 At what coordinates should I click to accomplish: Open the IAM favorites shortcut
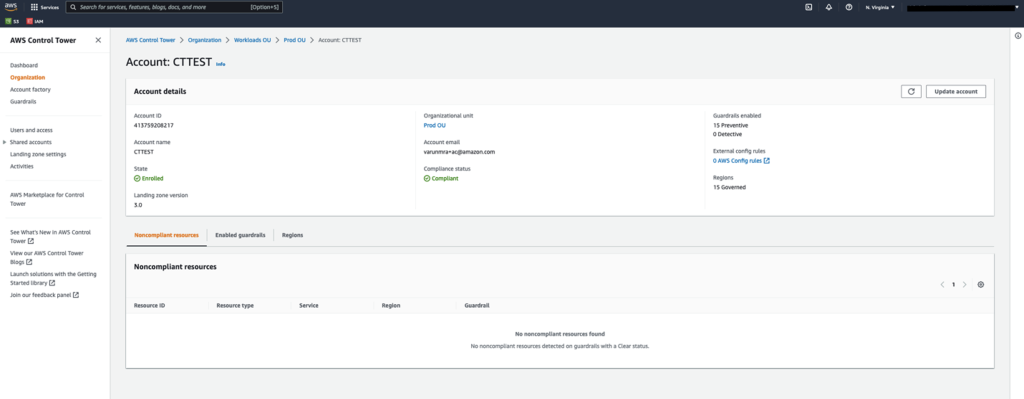point(35,22)
